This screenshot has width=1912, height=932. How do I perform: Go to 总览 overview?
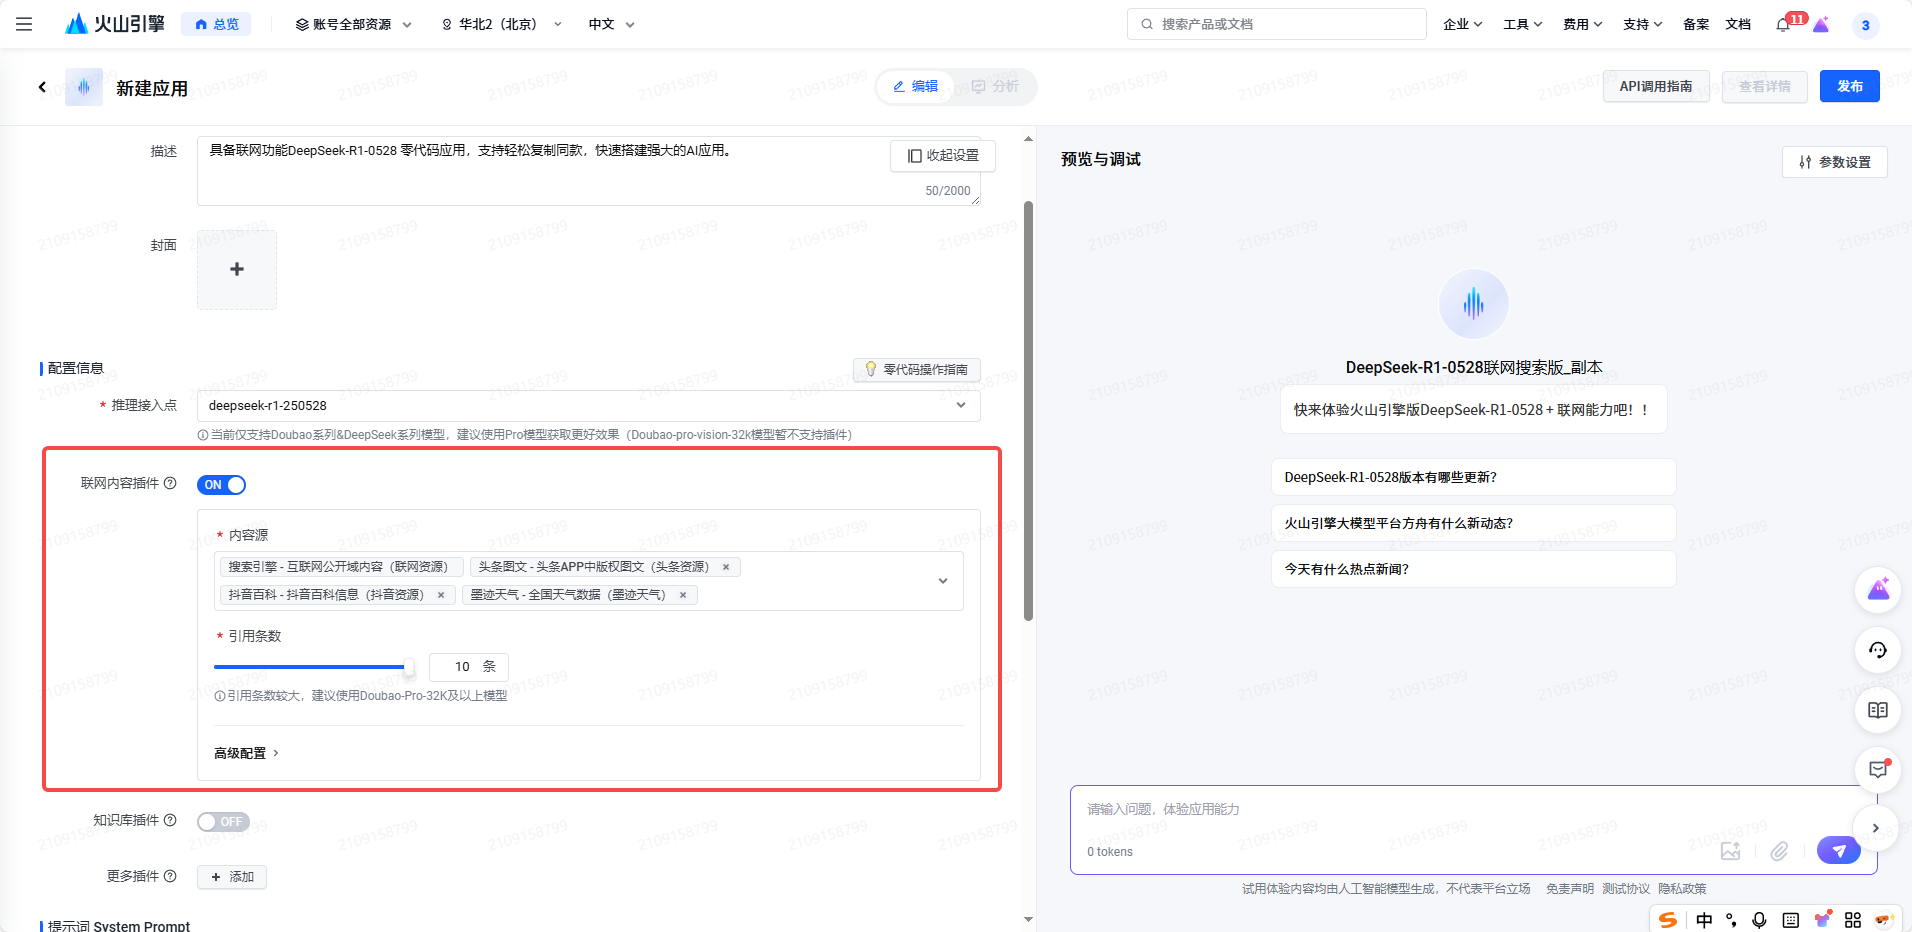coord(216,24)
